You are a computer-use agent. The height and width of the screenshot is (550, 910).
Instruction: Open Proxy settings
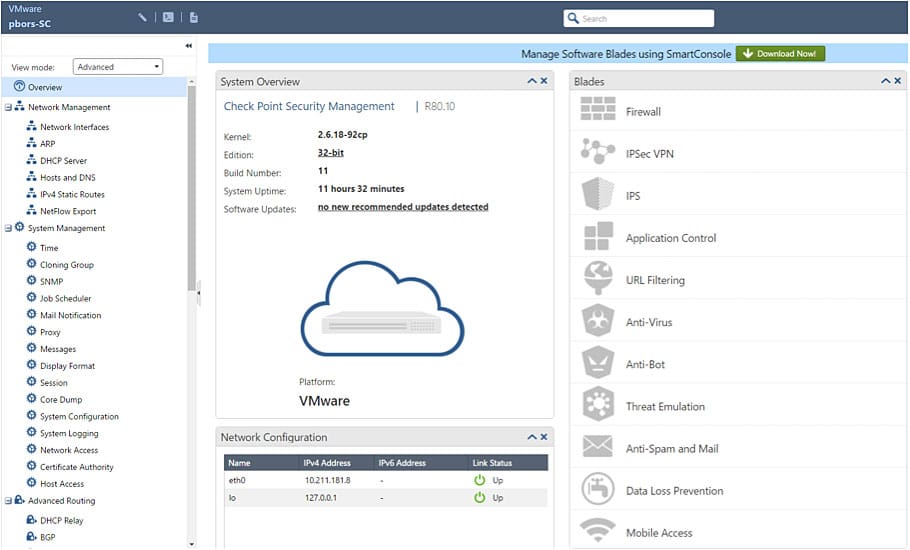[x=50, y=332]
